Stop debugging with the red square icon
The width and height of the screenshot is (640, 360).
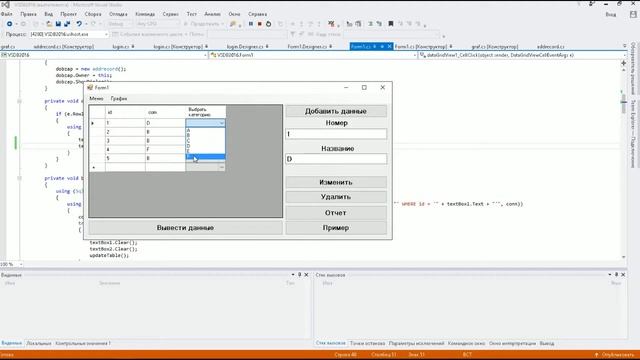click(x=260, y=24)
